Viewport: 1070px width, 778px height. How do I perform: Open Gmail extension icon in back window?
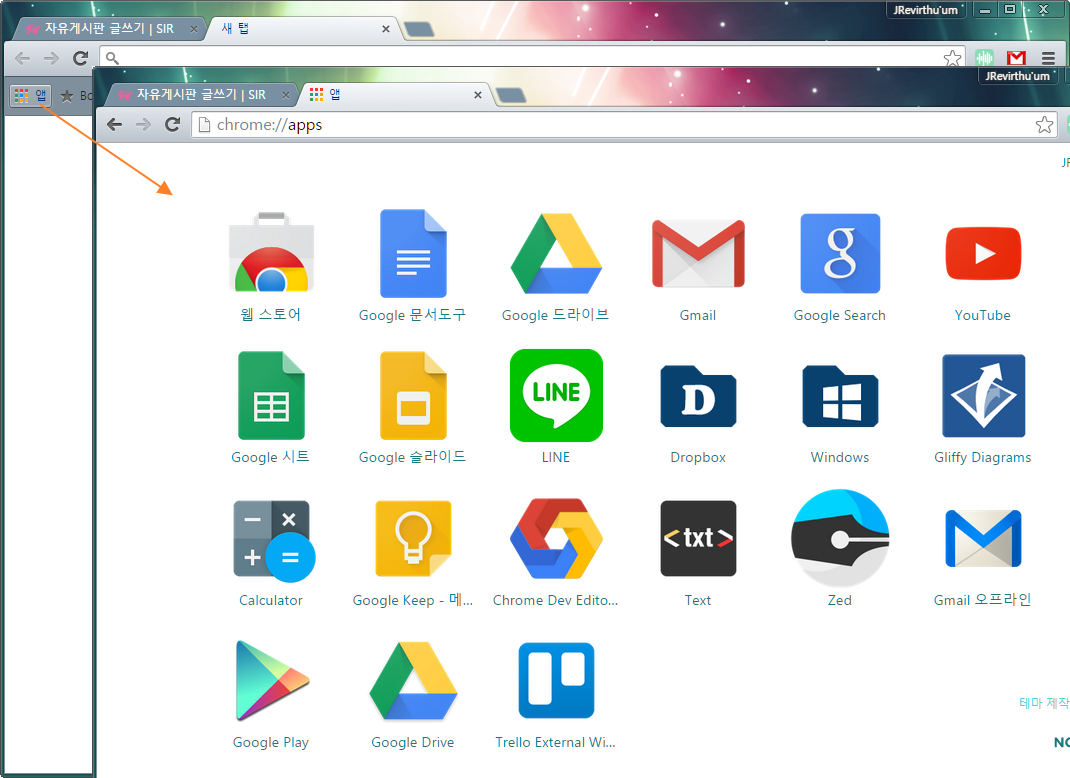[x=1016, y=58]
